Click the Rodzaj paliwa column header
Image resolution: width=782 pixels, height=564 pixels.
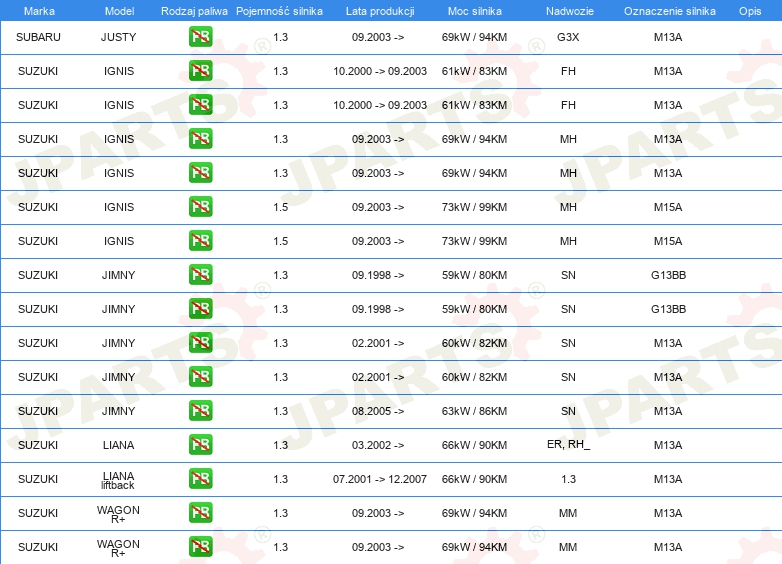point(194,11)
